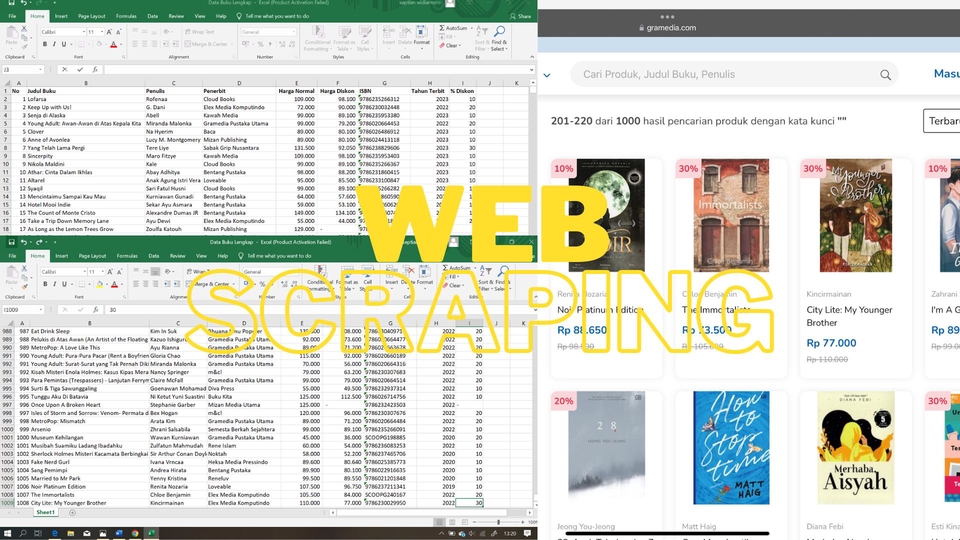Screen dimensions: 960x540
Task: Open File Explorer from the taskbar
Action: pyautogui.click(x=70, y=533)
